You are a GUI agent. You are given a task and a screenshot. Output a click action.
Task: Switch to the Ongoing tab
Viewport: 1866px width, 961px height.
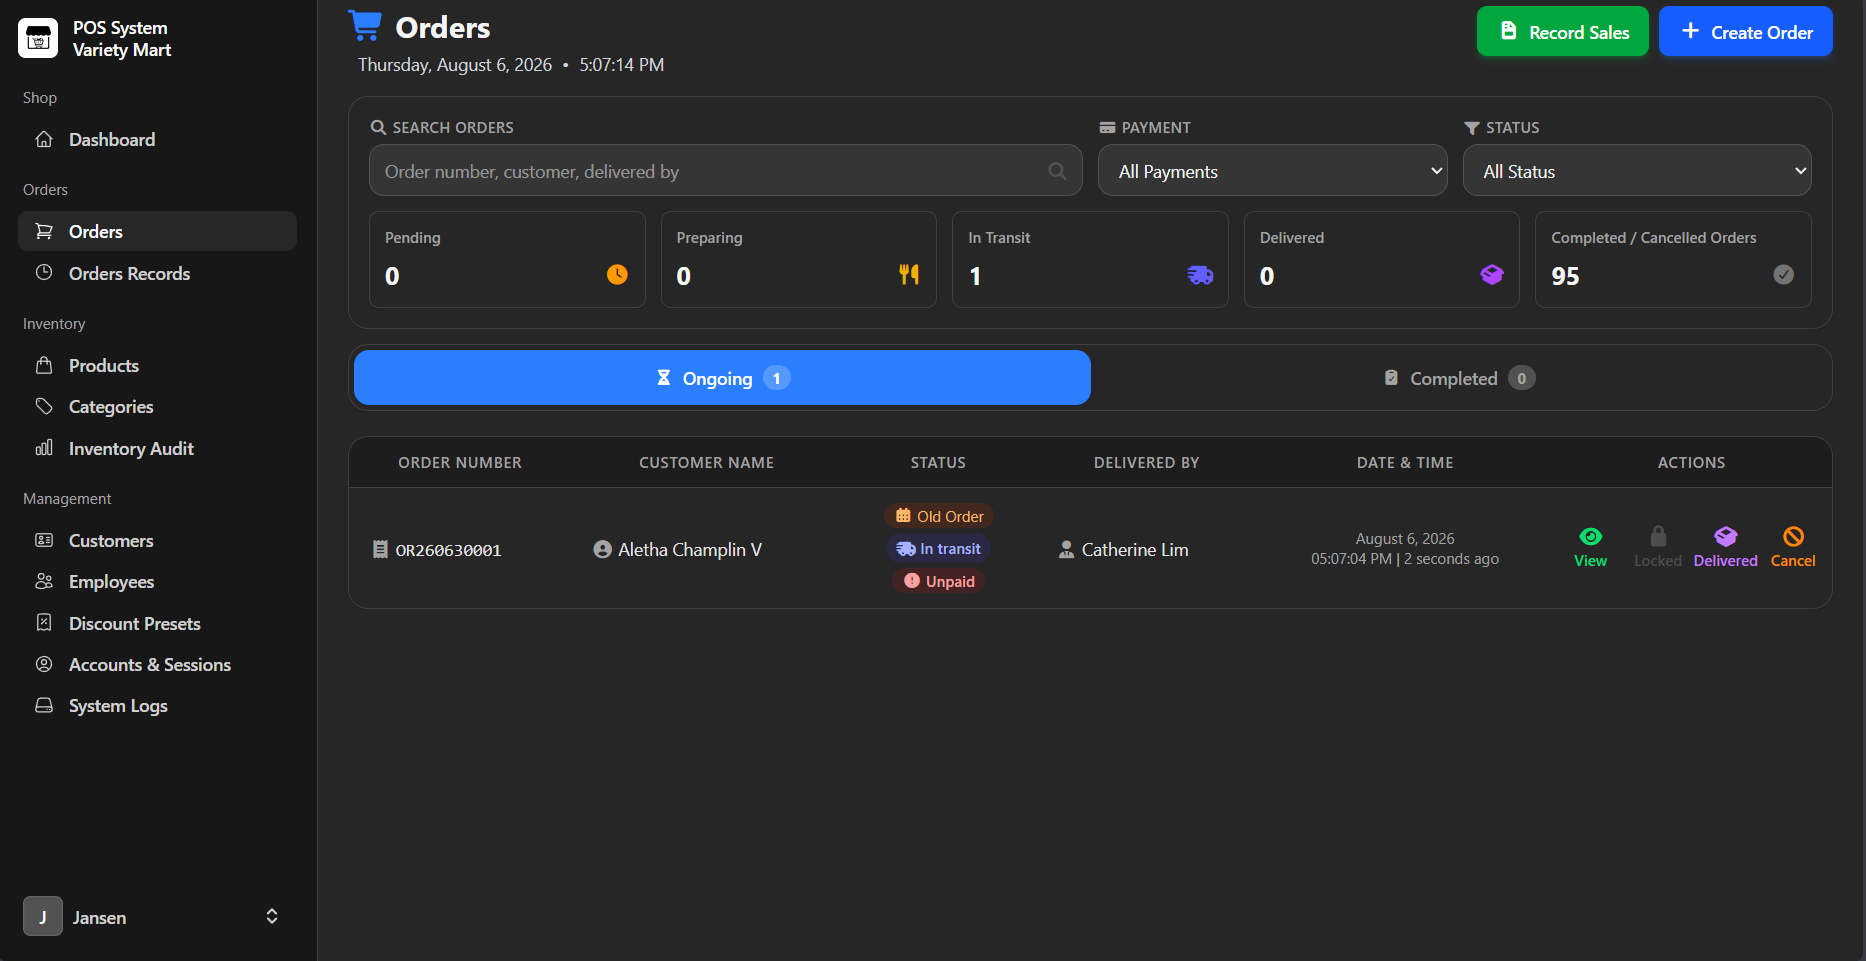[x=722, y=378]
